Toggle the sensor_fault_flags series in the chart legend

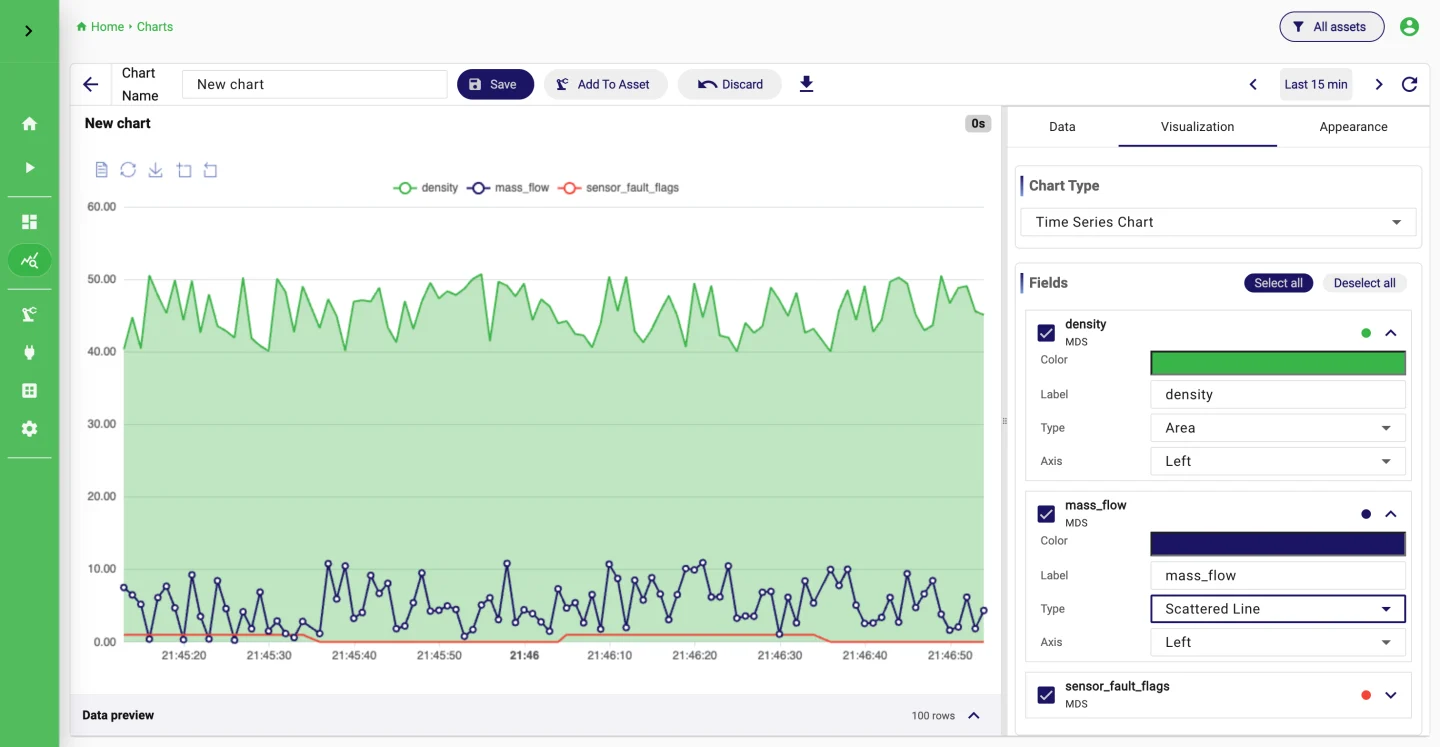click(619, 188)
